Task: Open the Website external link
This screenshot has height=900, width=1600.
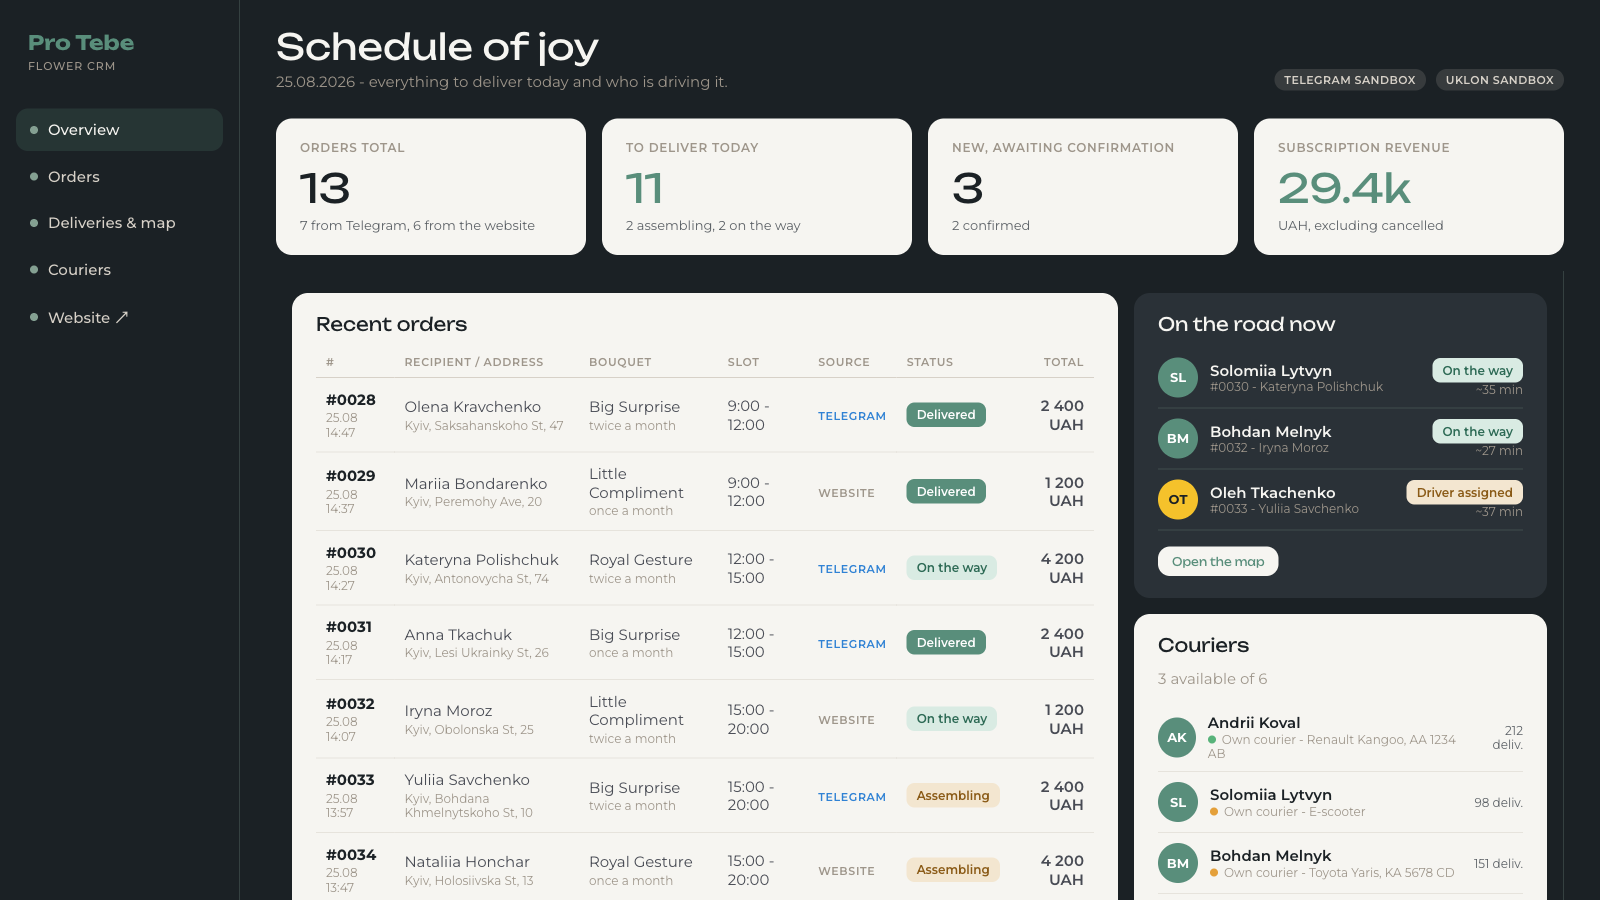Action: tap(119, 317)
